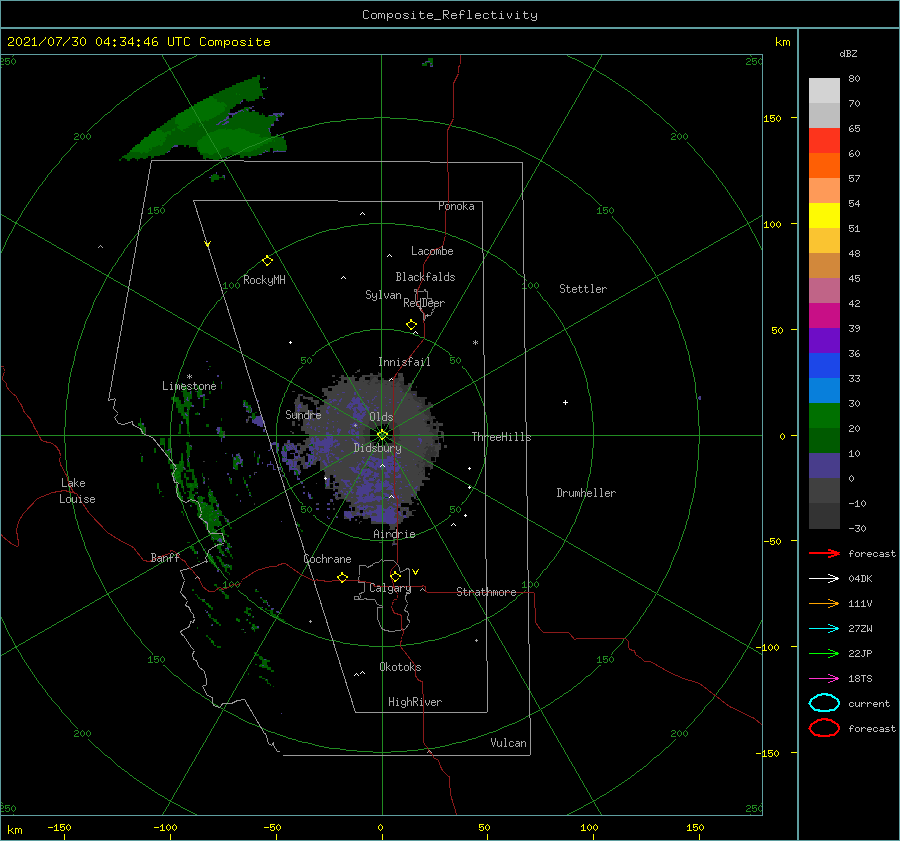Pick the light gray 80 dBZ swatch
Screen dimensions: 900x841
click(x=824, y=91)
